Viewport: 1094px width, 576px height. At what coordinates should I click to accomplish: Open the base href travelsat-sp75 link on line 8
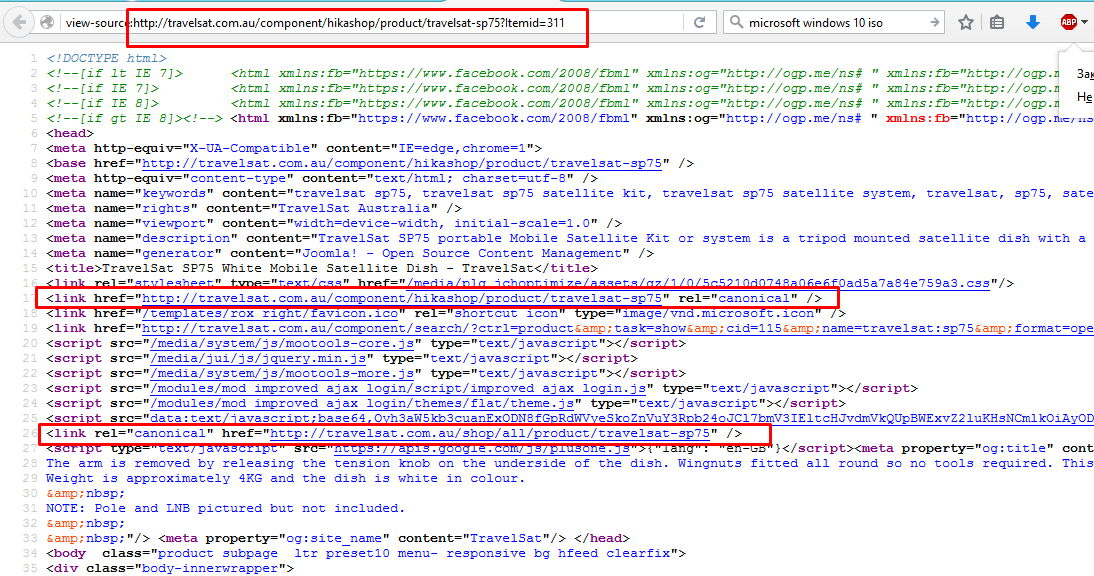[402, 163]
